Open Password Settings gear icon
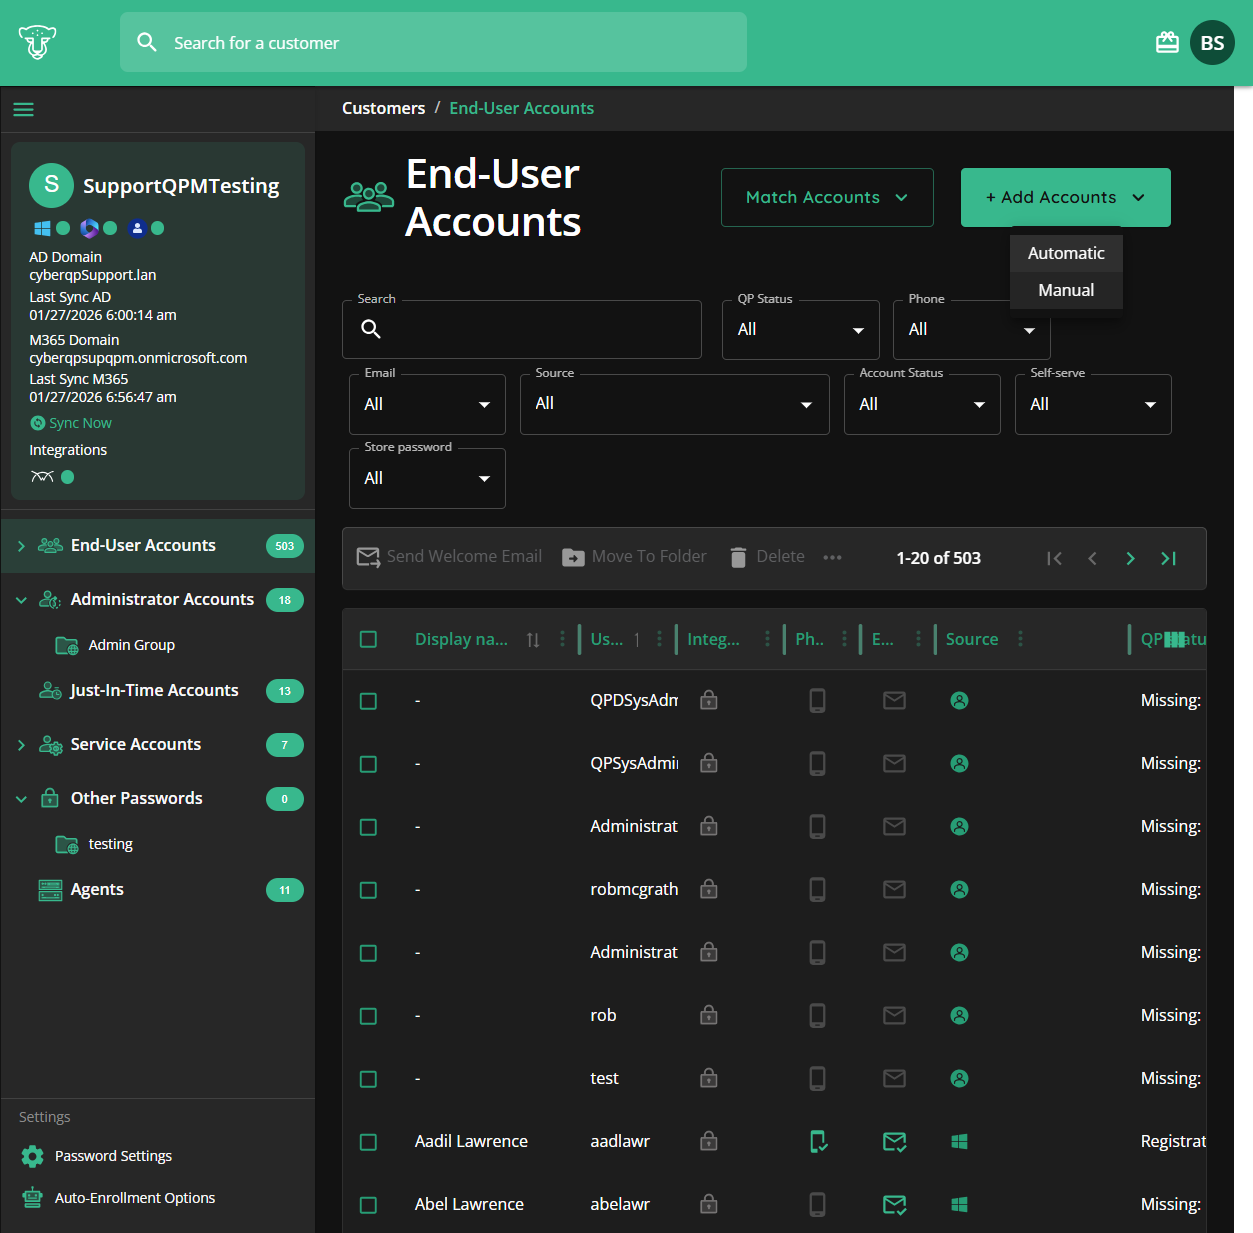Image resolution: width=1253 pixels, height=1233 pixels. pyautogui.click(x=33, y=1156)
